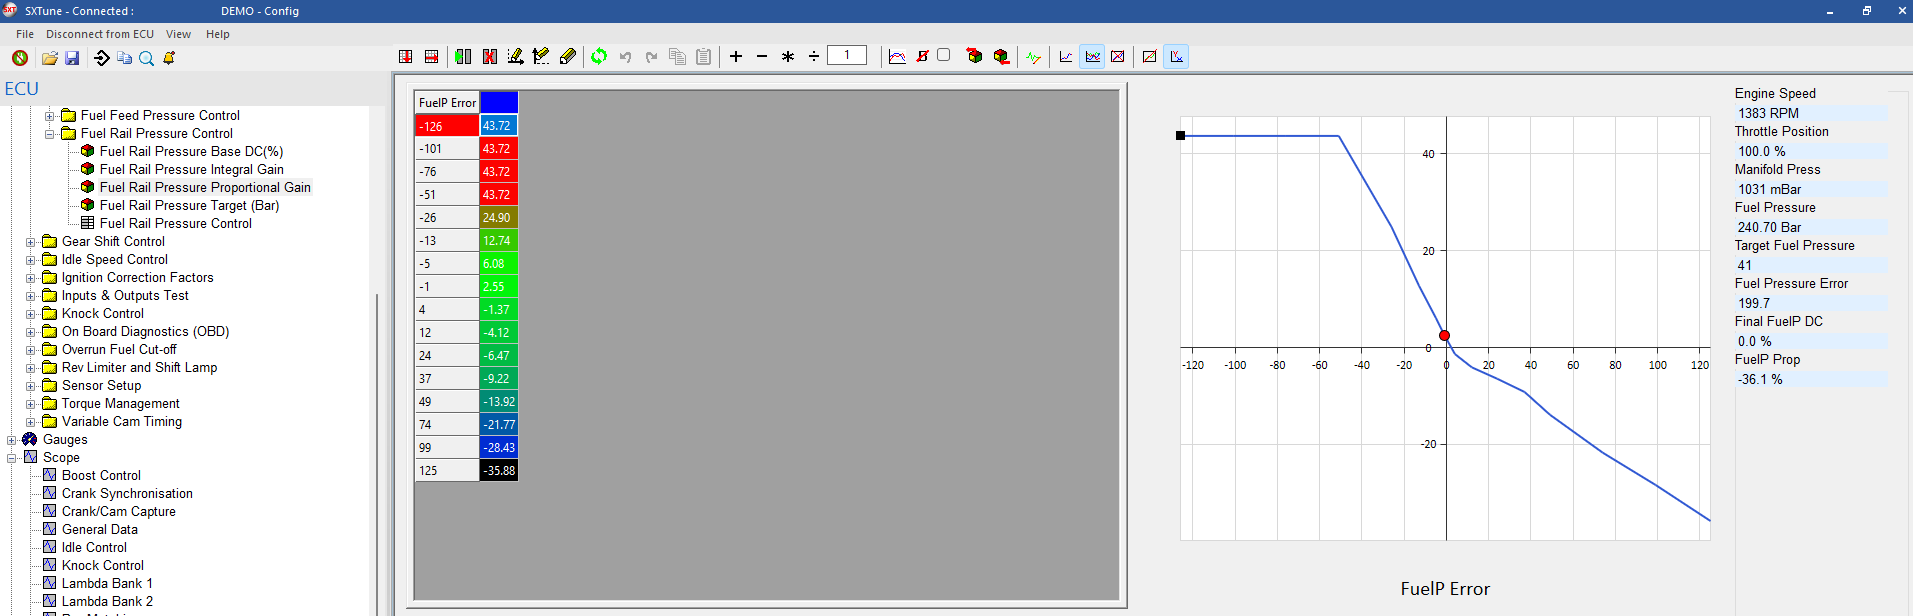Image resolution: width=1913 pixels, height=616 pixels.
Task: Click the pencil with vertical axis icon
Action: pos(541,57)
